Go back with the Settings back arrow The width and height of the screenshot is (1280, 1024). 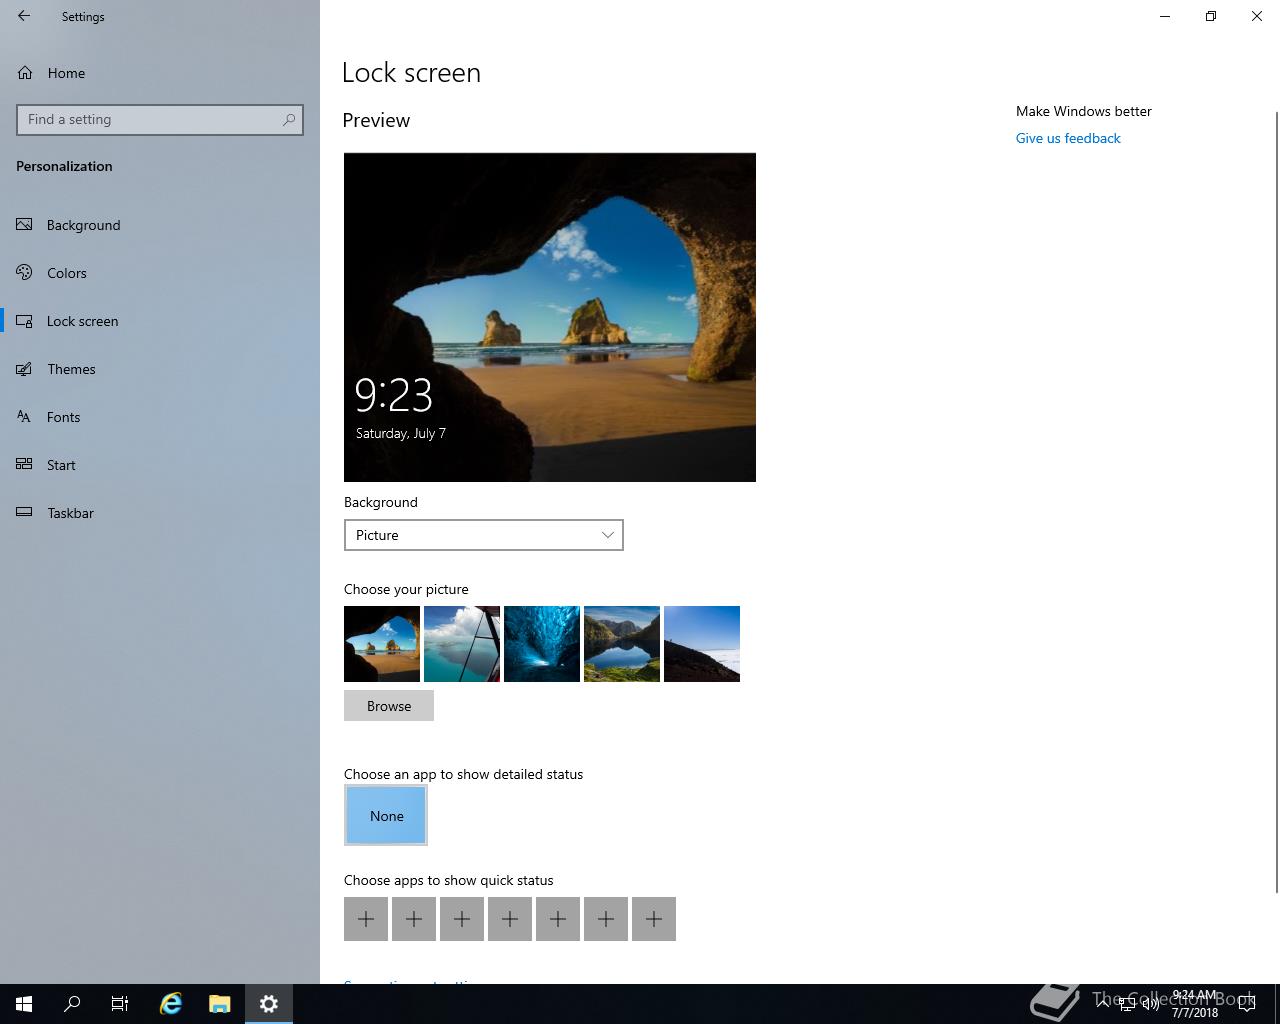24,16
